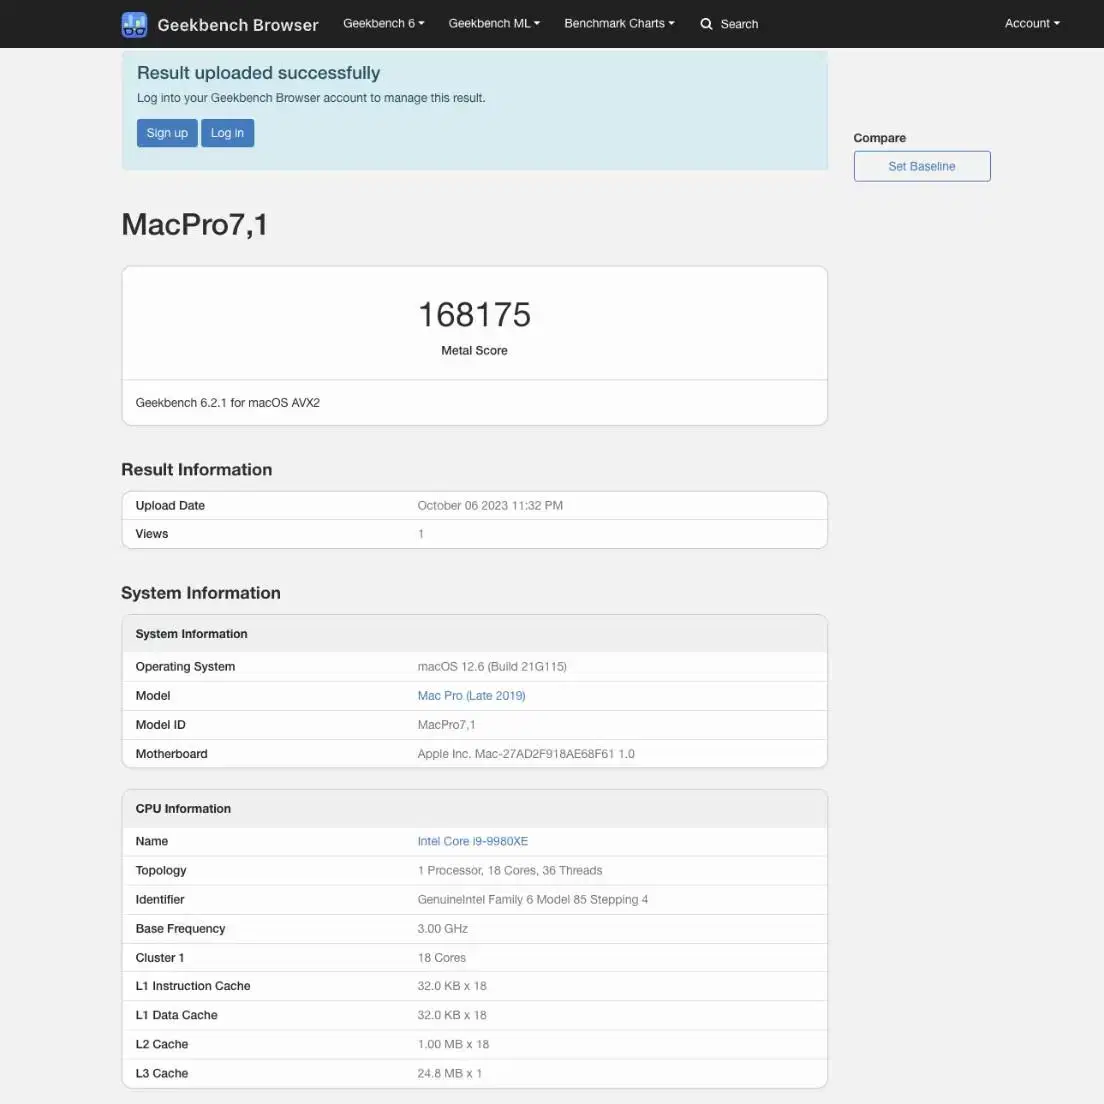Click the upload date October 06 2023 value
The width and height of the screenshot is (1104, 1104).
click(490, 506)
